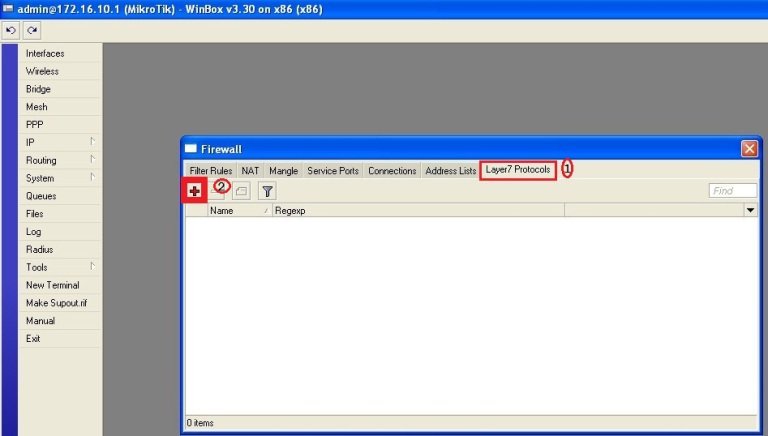Open Manual from the sidebar menu
Viewport: 768px width, 436px height.
point(60,320)
